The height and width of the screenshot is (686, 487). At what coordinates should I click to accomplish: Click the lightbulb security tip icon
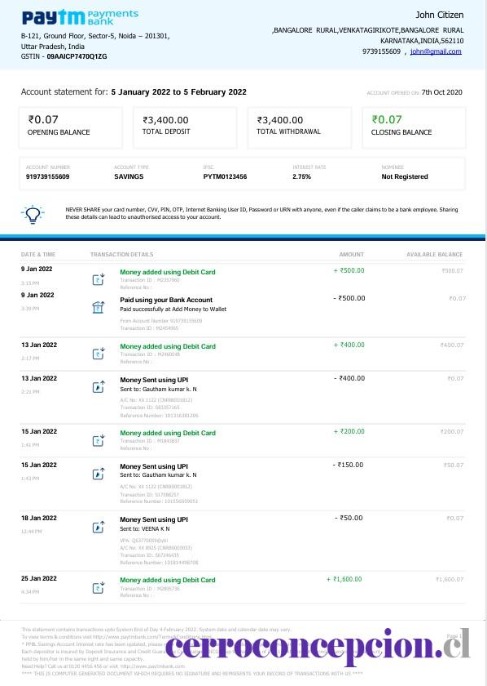33,214
